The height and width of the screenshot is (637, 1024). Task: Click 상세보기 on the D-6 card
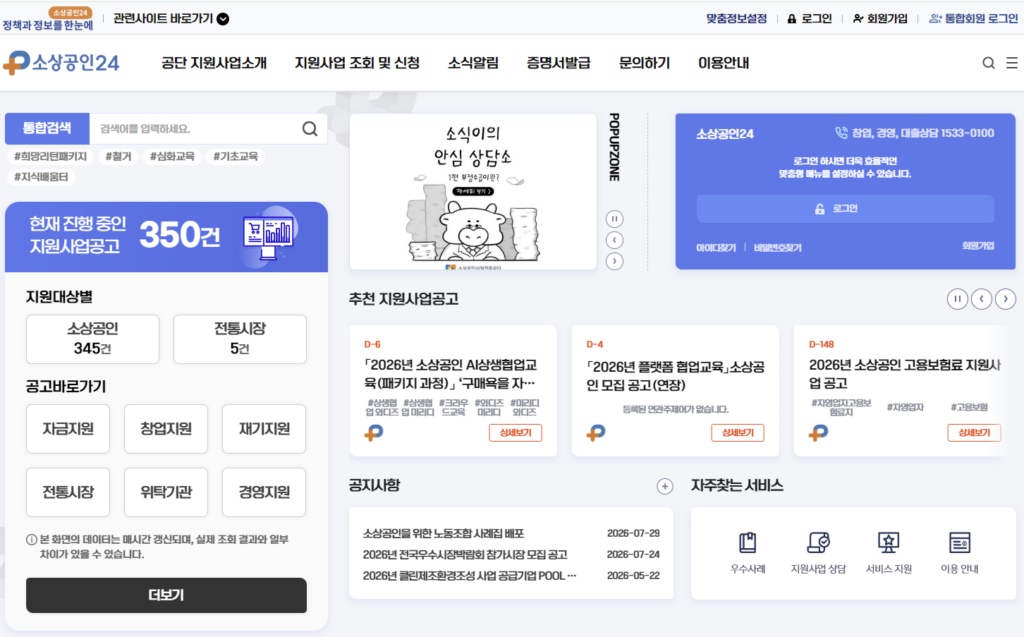515,433
